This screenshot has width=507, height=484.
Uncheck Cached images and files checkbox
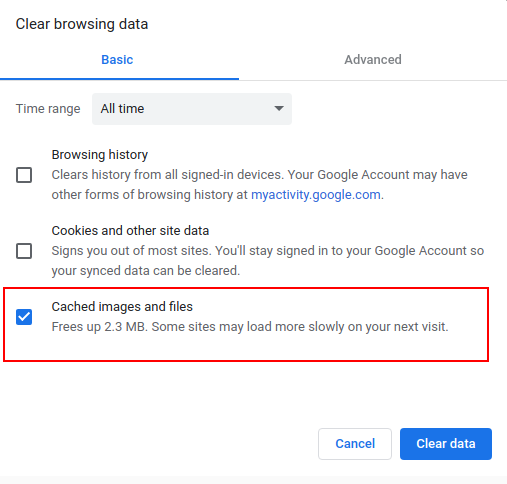click(24, 317)
